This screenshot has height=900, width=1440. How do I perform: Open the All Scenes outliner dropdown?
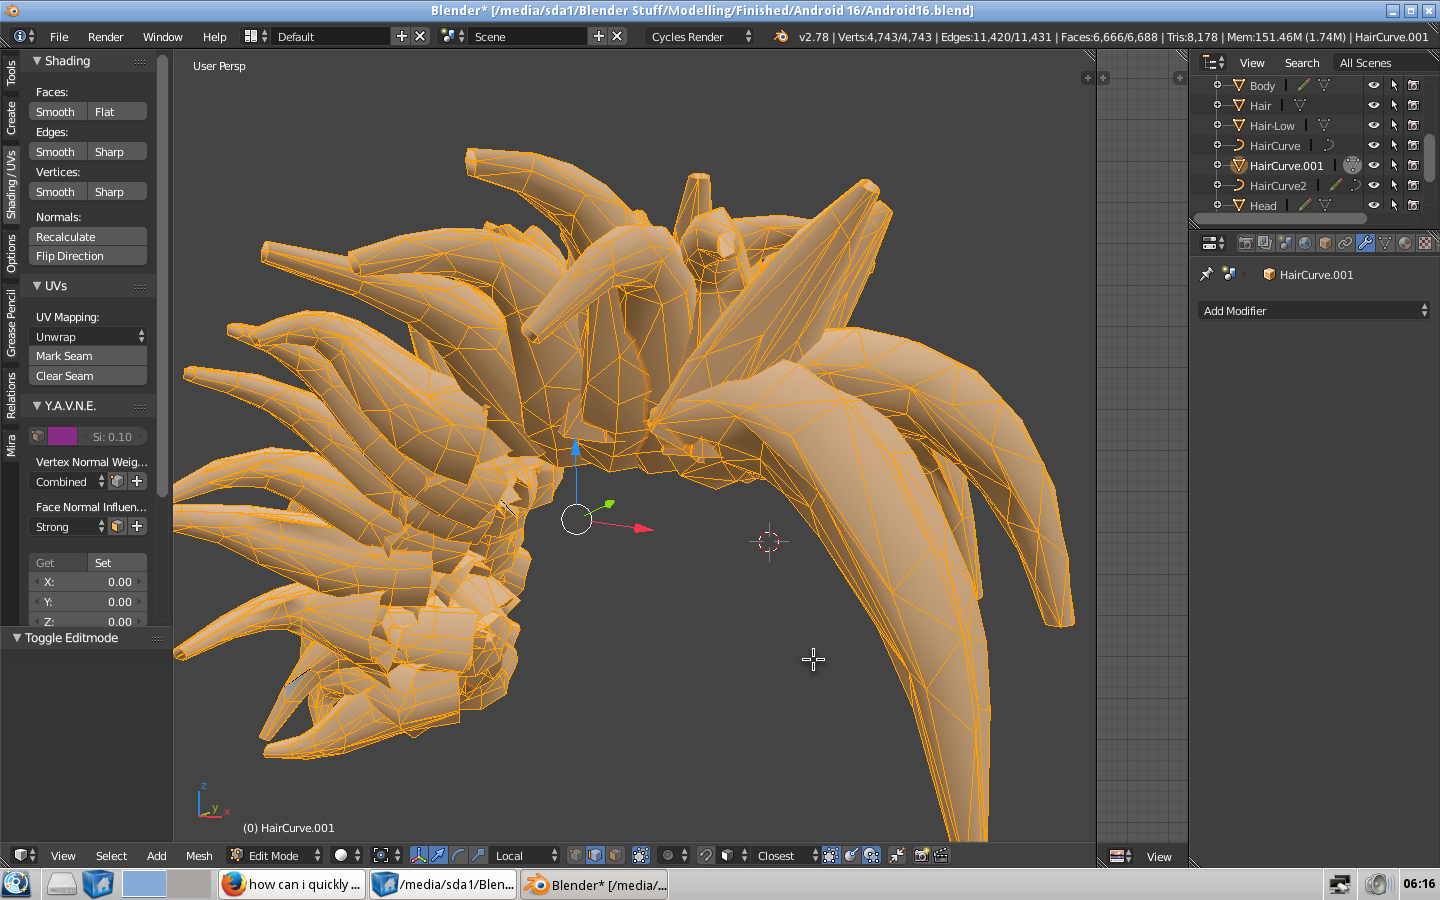pos(1385,63)
